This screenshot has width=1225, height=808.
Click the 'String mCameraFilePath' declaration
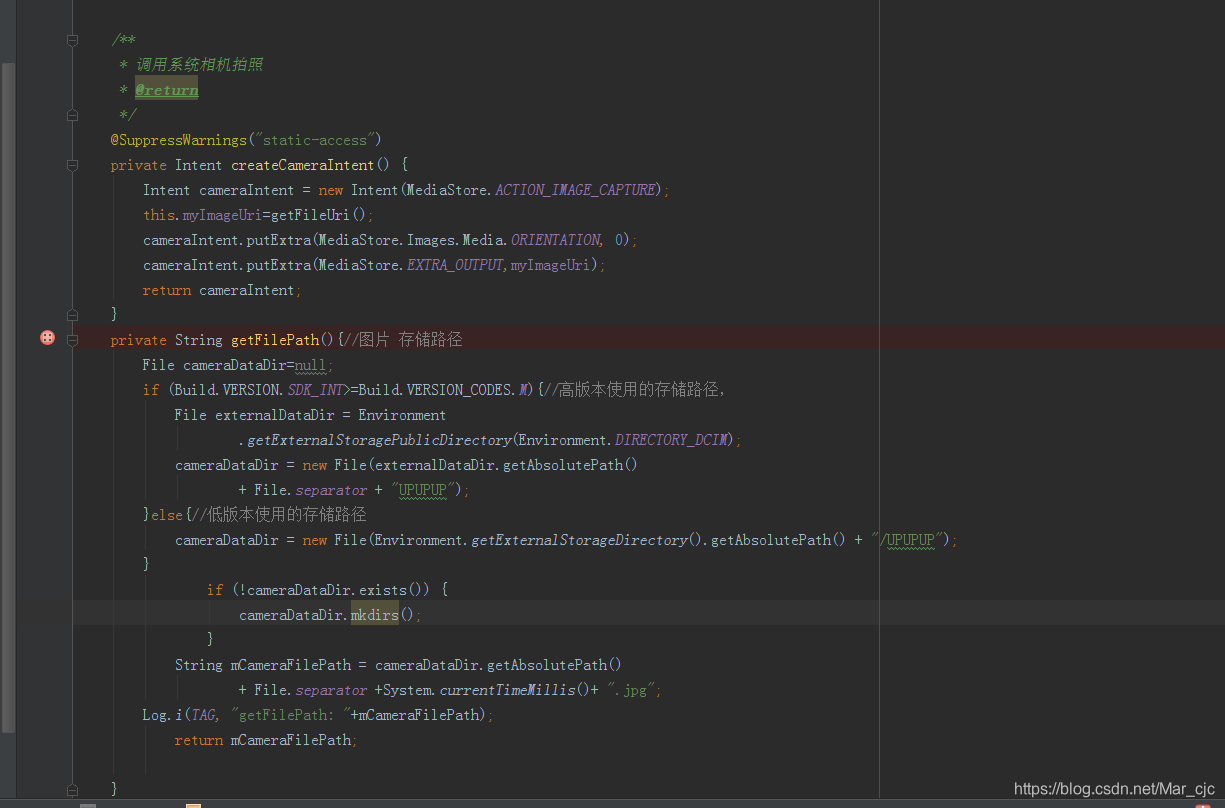coord(263,665)
